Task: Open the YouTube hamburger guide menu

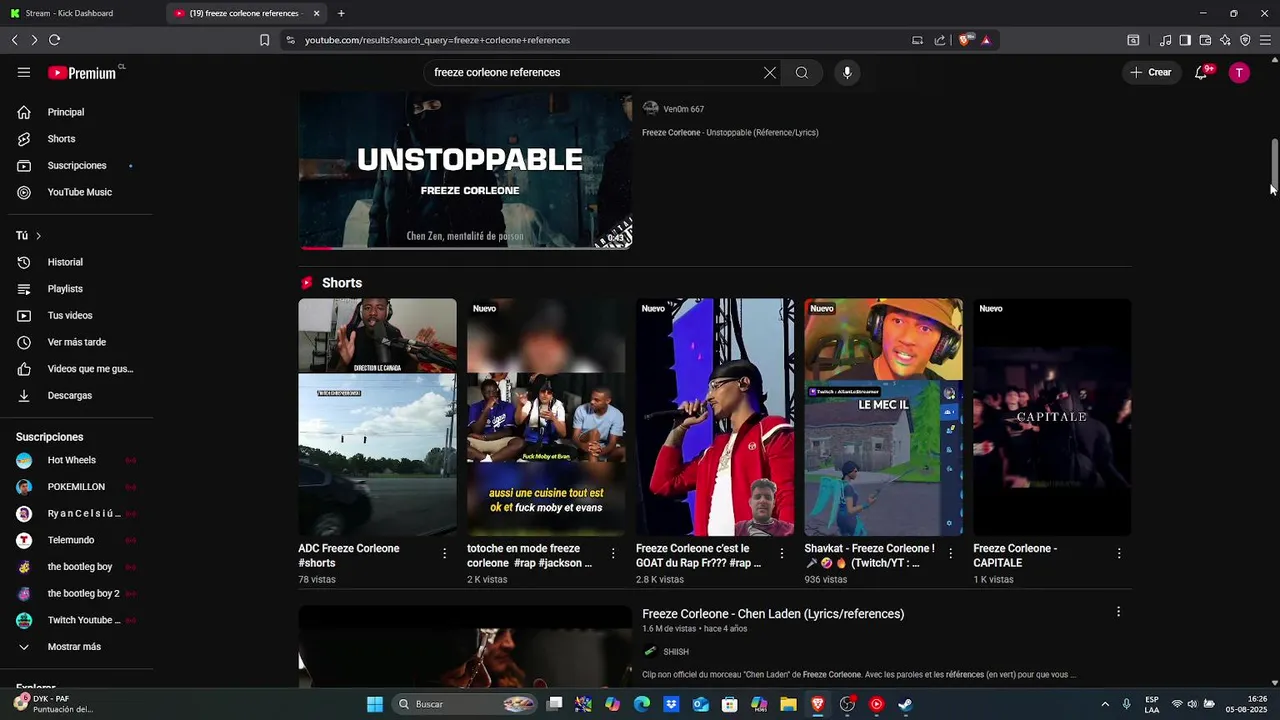Action: pyautogui.click(x=24, y=72)
